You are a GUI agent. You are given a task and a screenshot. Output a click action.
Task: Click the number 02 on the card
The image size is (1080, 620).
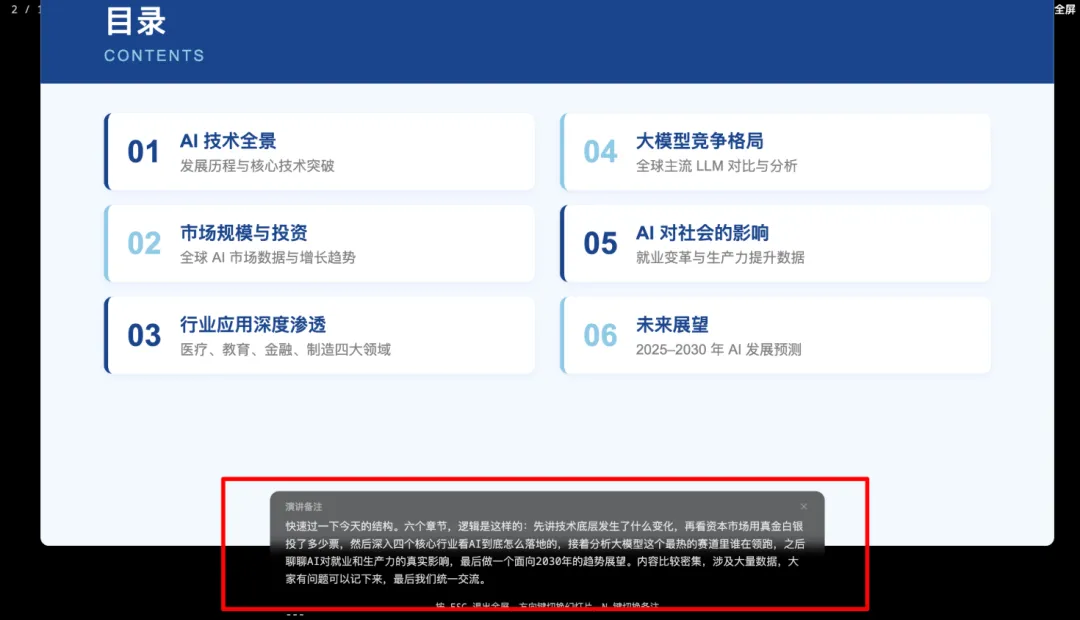[144, 244]
